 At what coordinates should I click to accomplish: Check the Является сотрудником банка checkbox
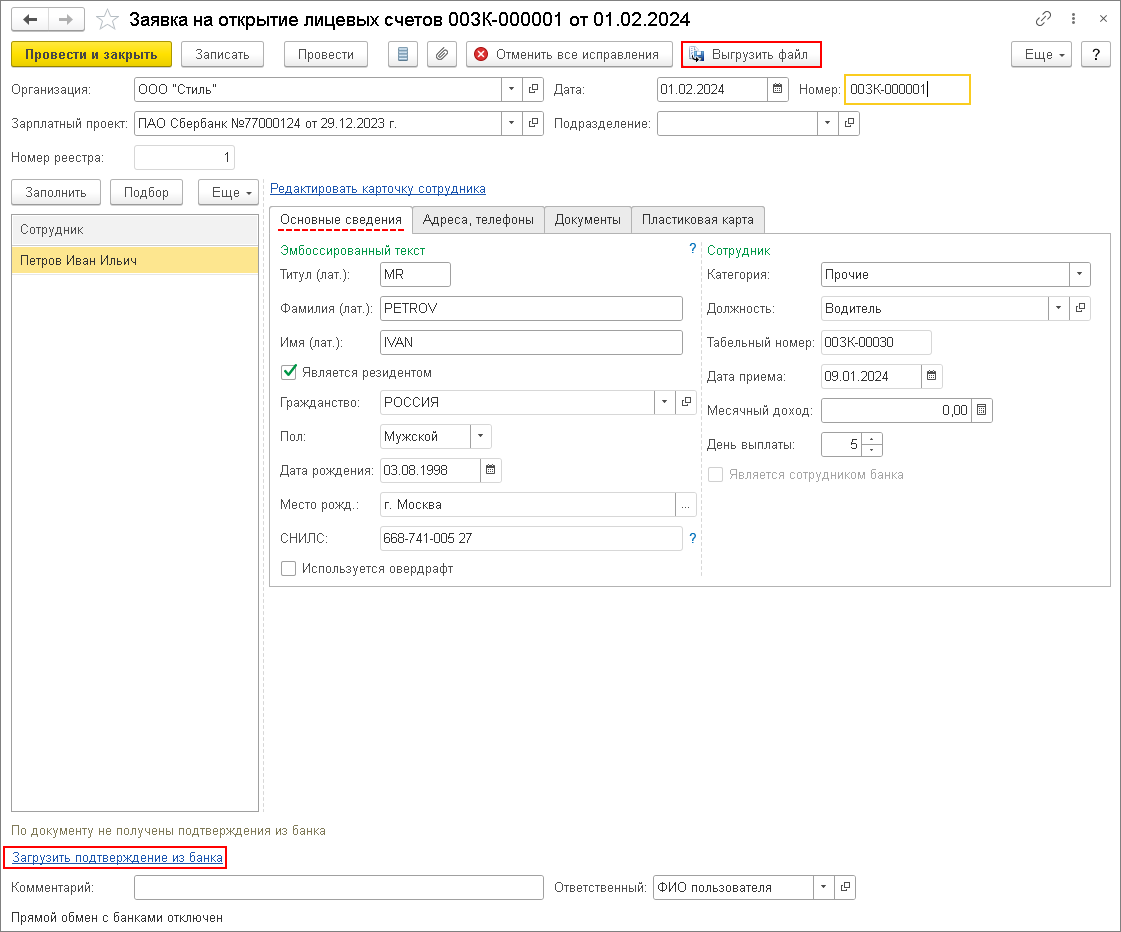click(x=716, y=475)
